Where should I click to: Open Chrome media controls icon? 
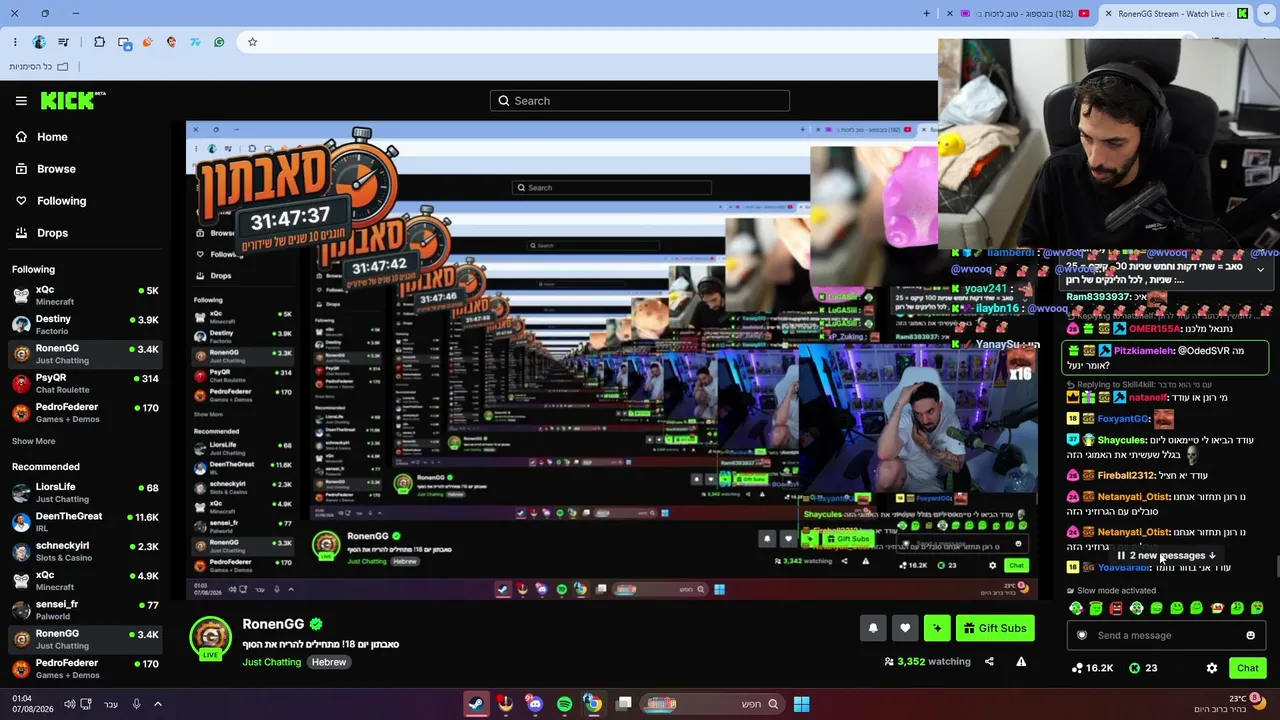[x=64, y=42]
